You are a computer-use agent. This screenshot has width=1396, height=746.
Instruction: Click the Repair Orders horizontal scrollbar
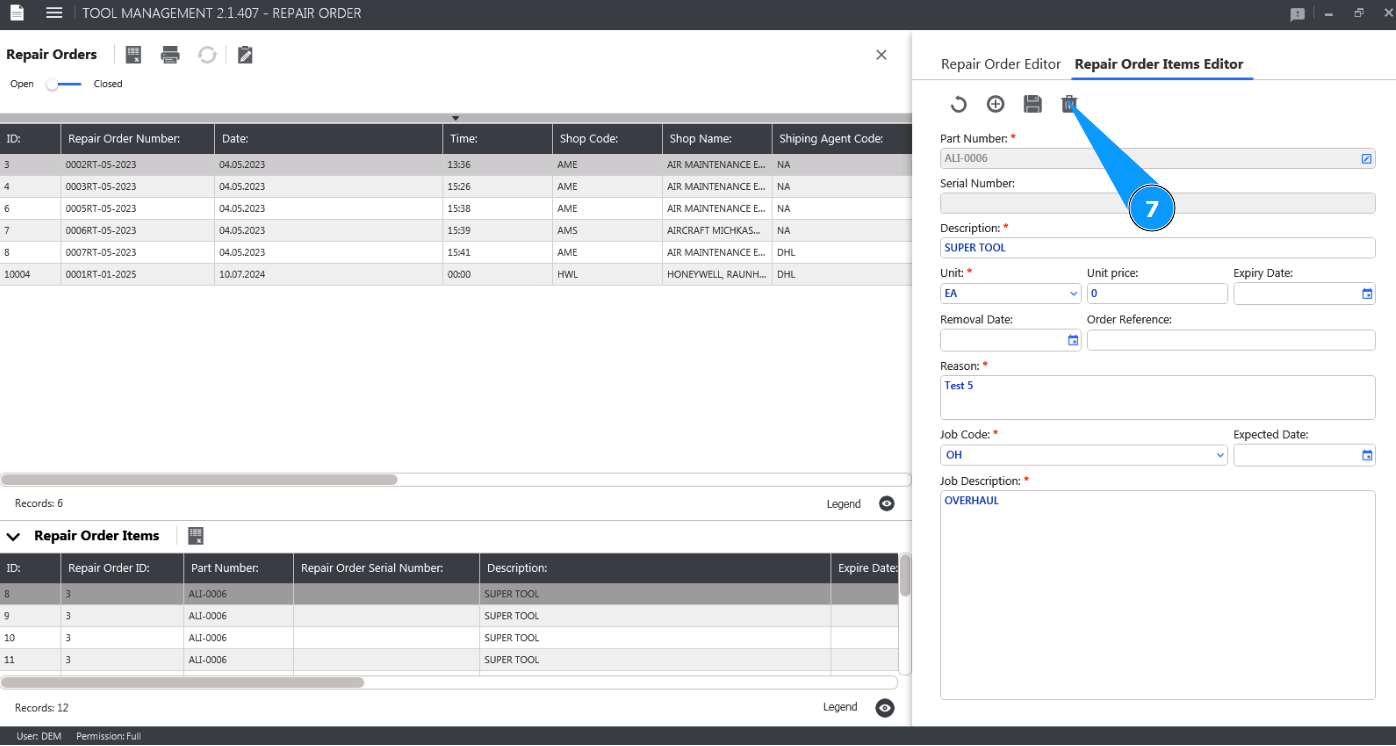[x=199, y=480]
